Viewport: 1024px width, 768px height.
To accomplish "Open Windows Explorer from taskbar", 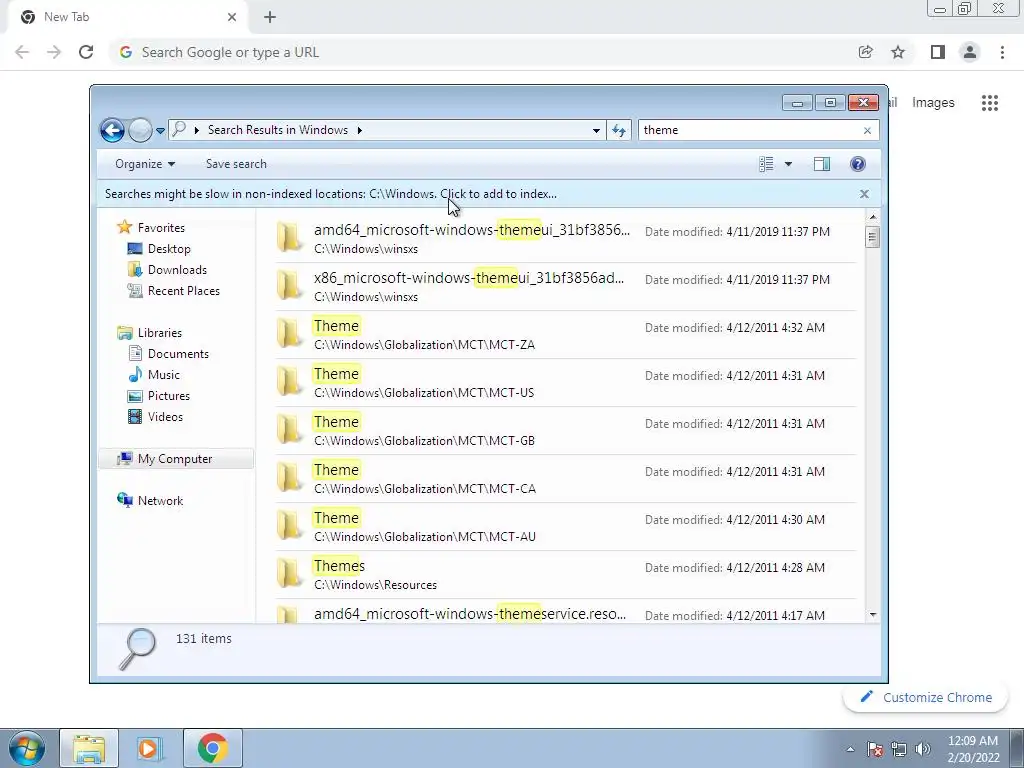I will pyautogui.click(x=89, y=748).
